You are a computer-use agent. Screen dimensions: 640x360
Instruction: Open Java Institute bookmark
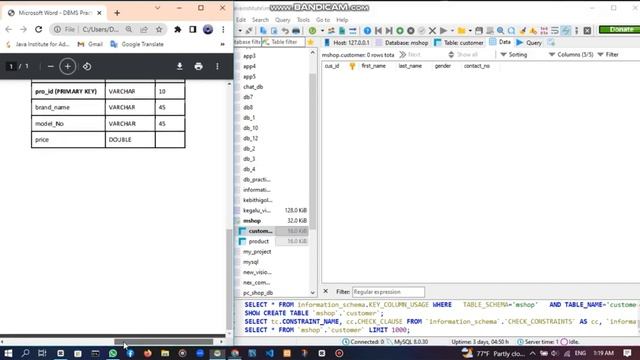pyautogui.click(x=38, y=44)
